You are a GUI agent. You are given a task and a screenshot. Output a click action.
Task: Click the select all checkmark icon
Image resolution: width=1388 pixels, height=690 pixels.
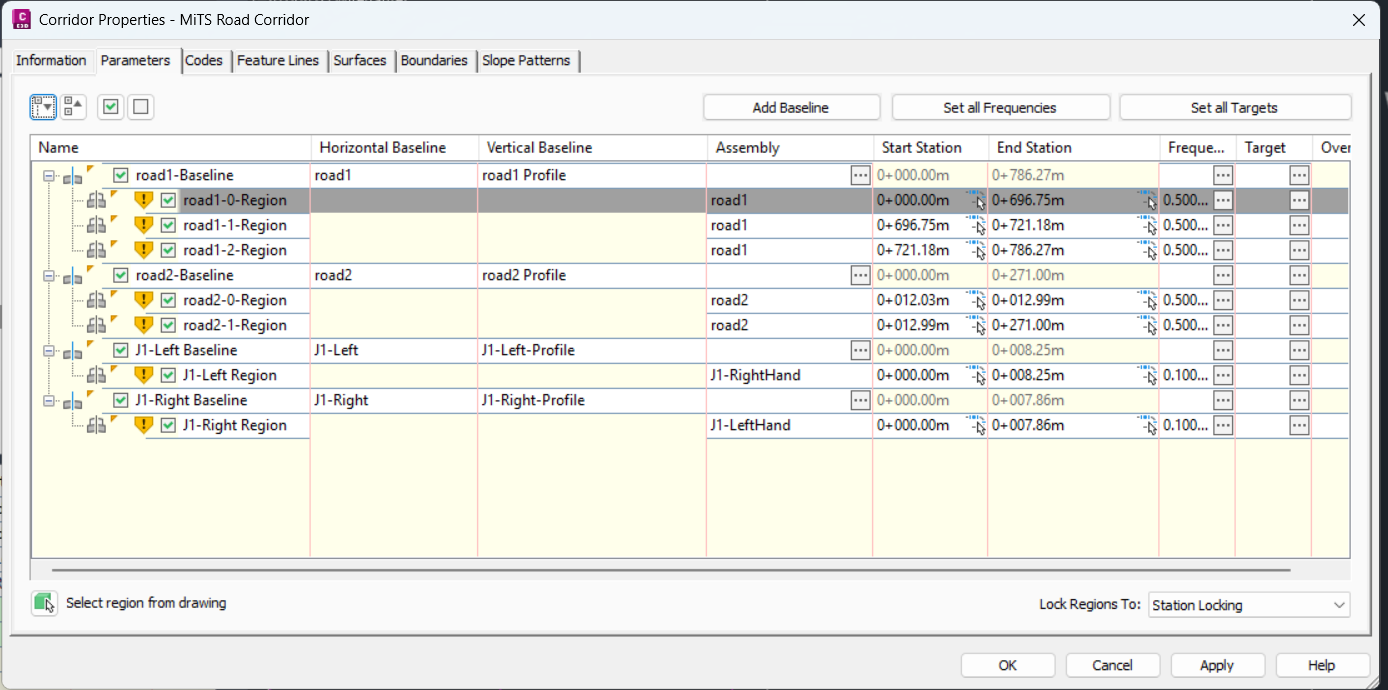(x=112, y=107)
